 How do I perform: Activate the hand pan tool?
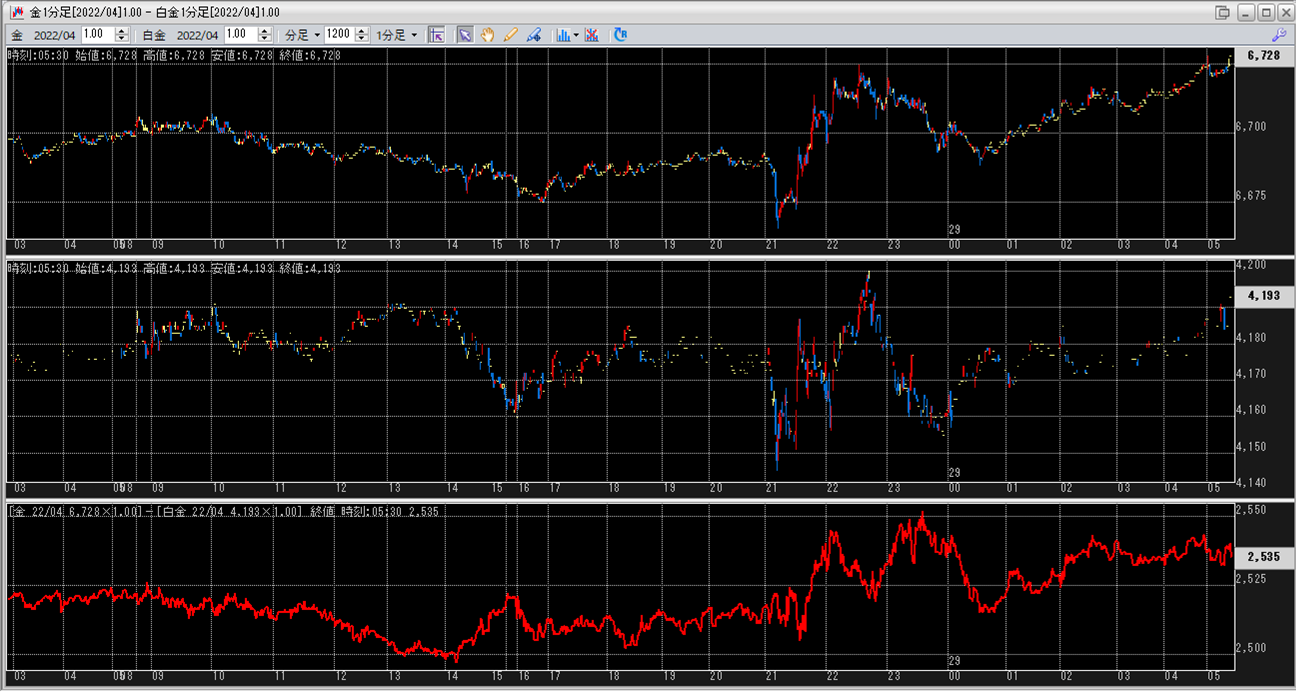click(488, 35)
